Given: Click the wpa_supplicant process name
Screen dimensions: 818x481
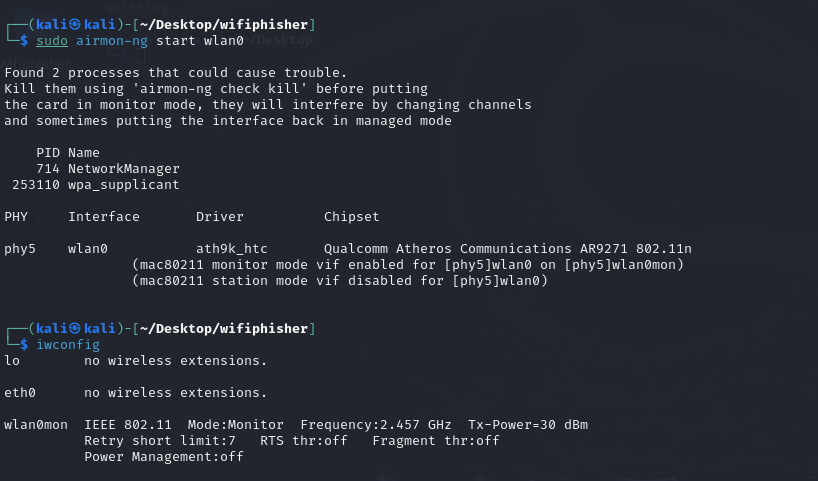Looking at the screenshot, I should pyautogui.click(x=124, y=185).
